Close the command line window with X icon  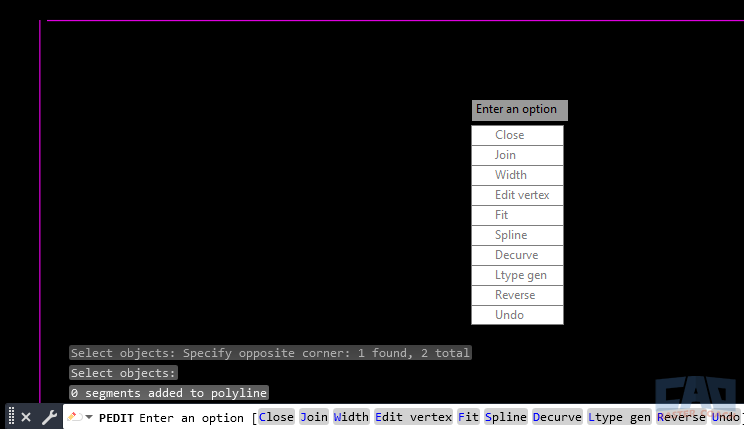coord(26,417)
